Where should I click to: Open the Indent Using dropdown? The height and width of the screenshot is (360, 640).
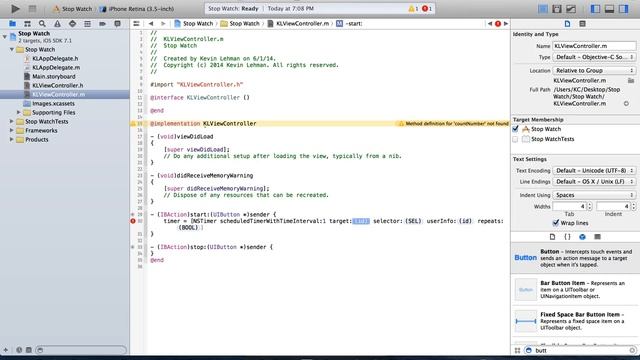(x=594, y=195)
